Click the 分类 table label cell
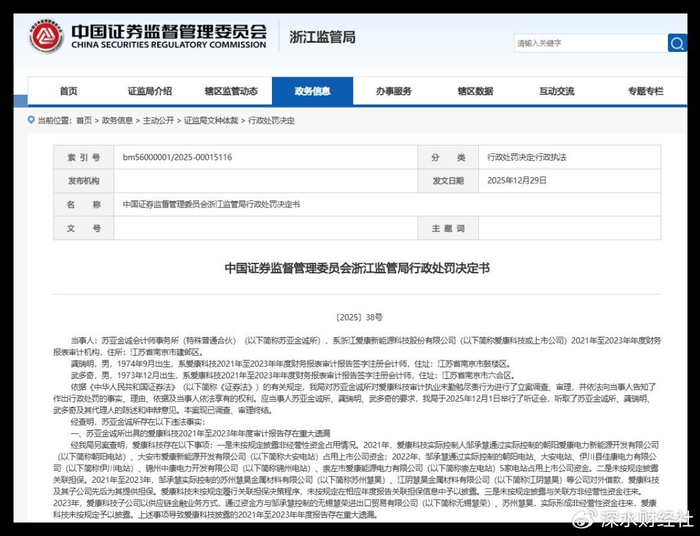700x536 pixels. point(448,157)
